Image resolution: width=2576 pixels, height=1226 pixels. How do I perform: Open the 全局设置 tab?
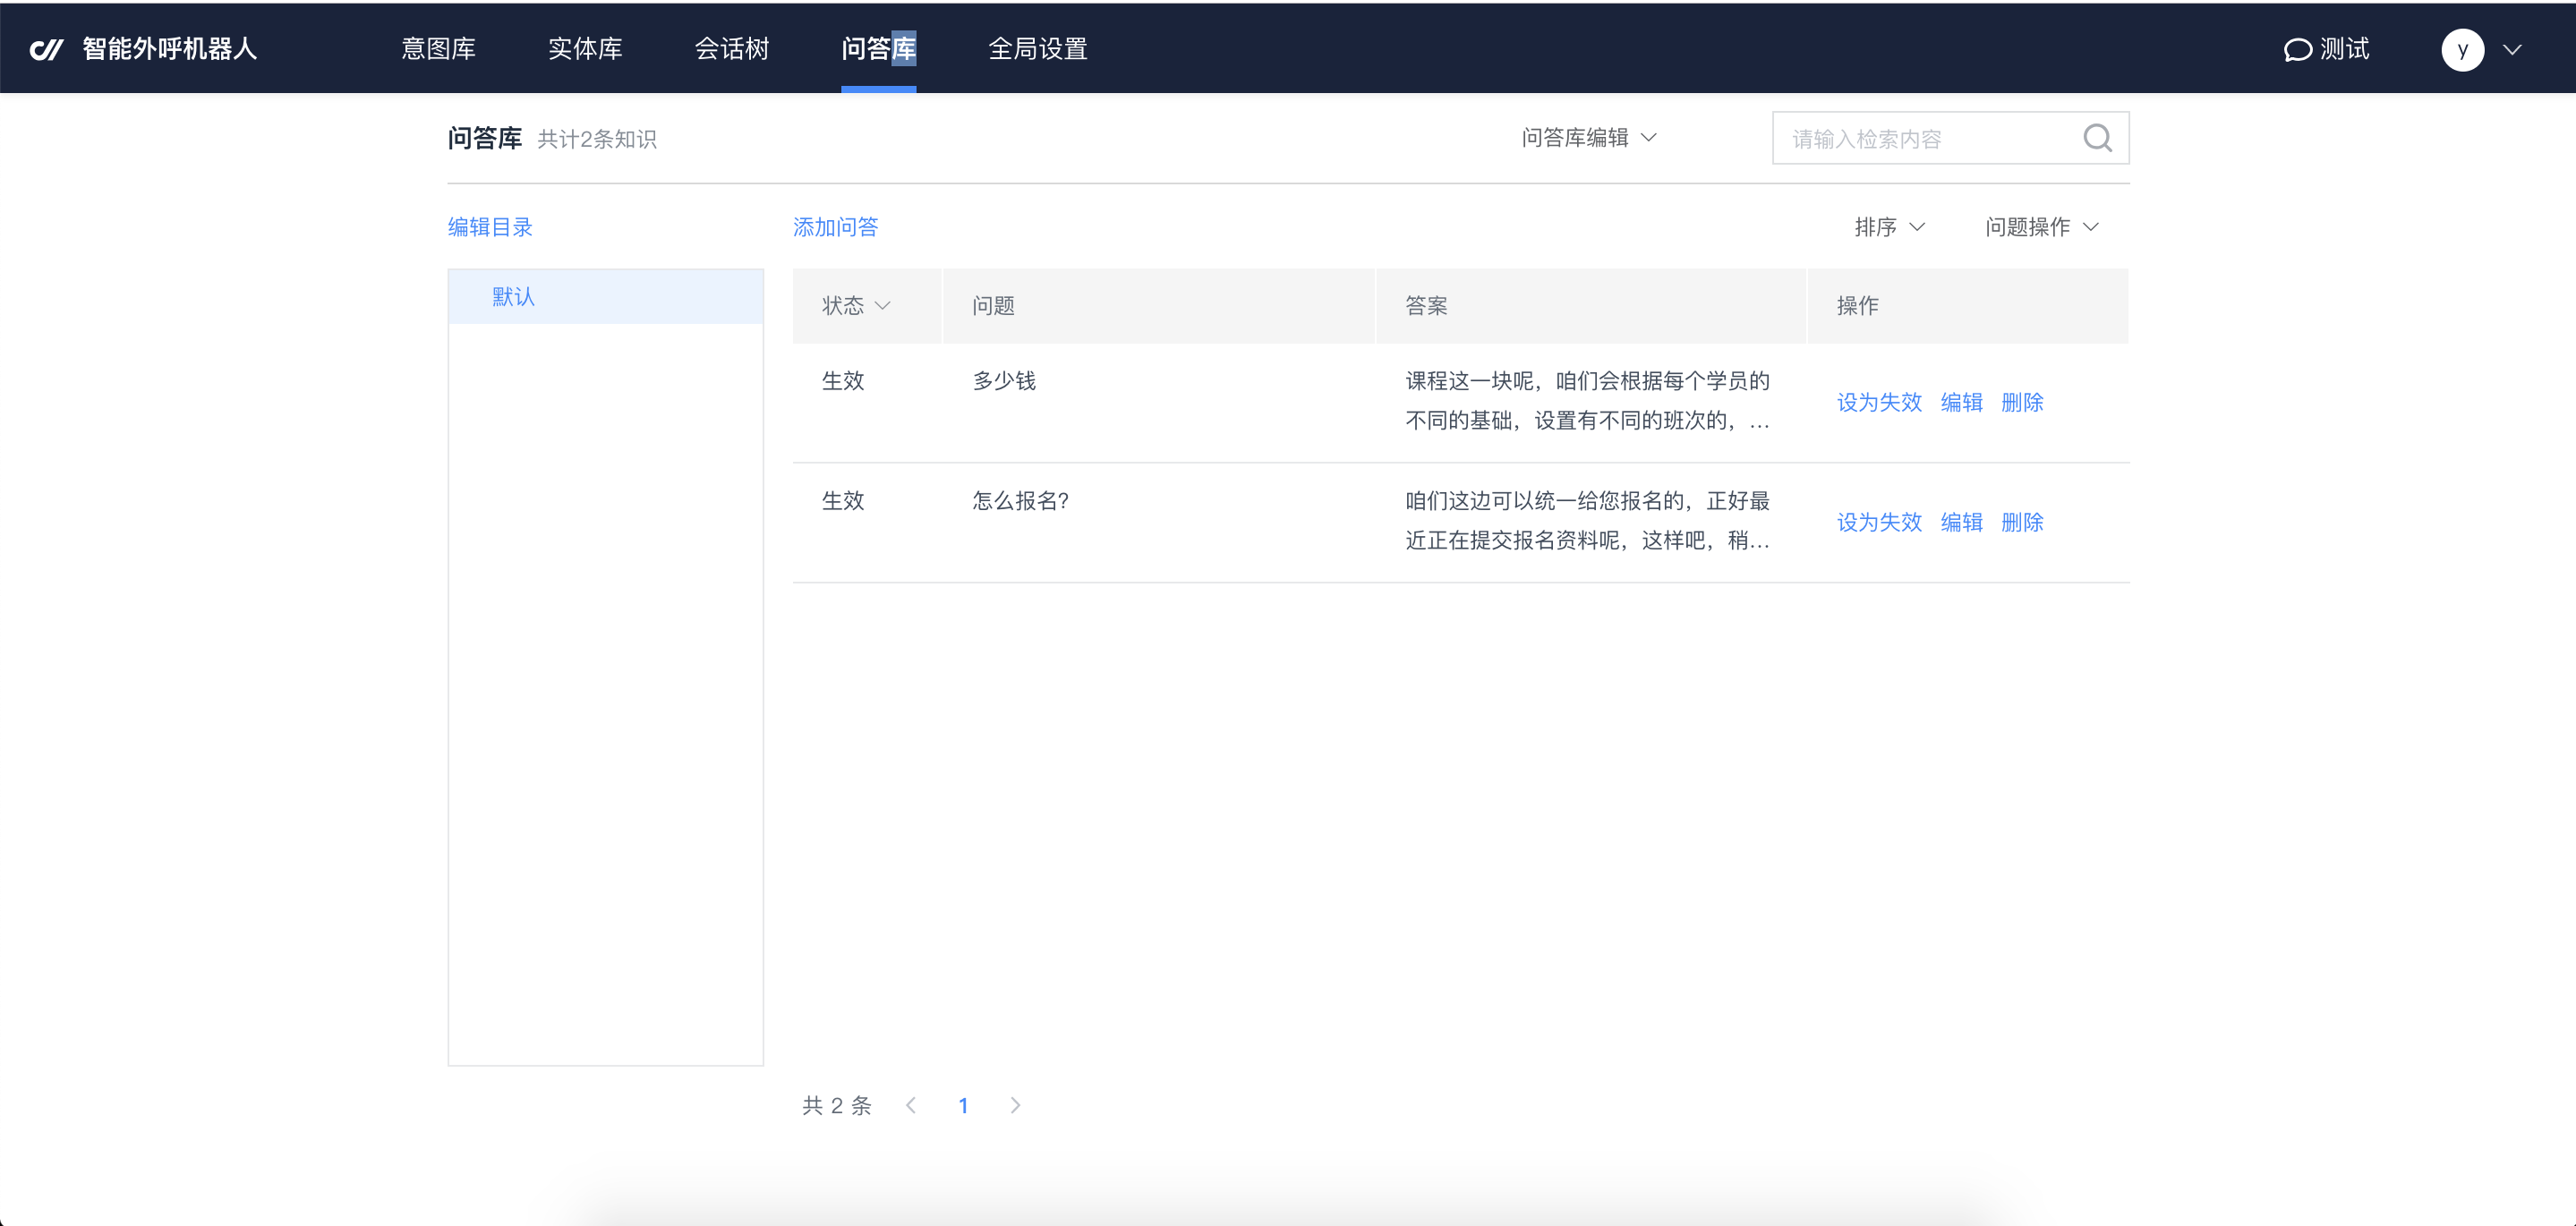click(x=1038, y=48)
